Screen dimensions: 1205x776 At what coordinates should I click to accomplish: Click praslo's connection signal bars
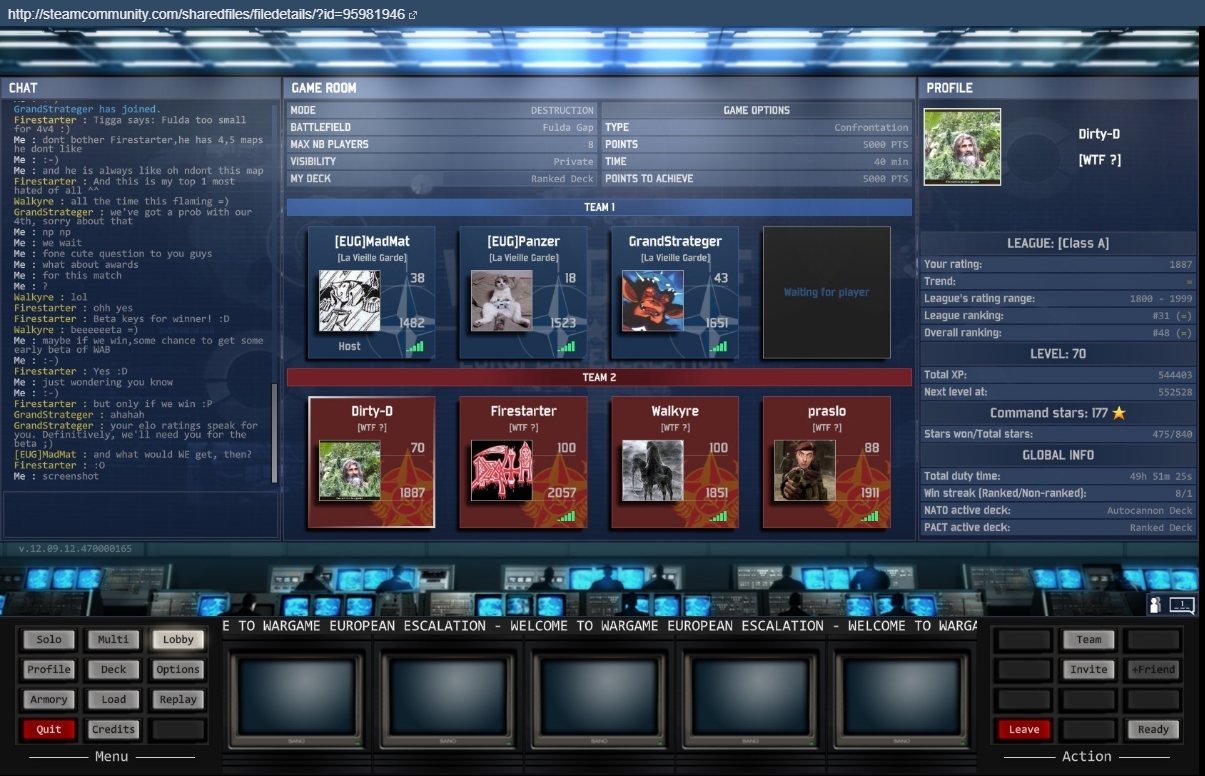(870, 516)
